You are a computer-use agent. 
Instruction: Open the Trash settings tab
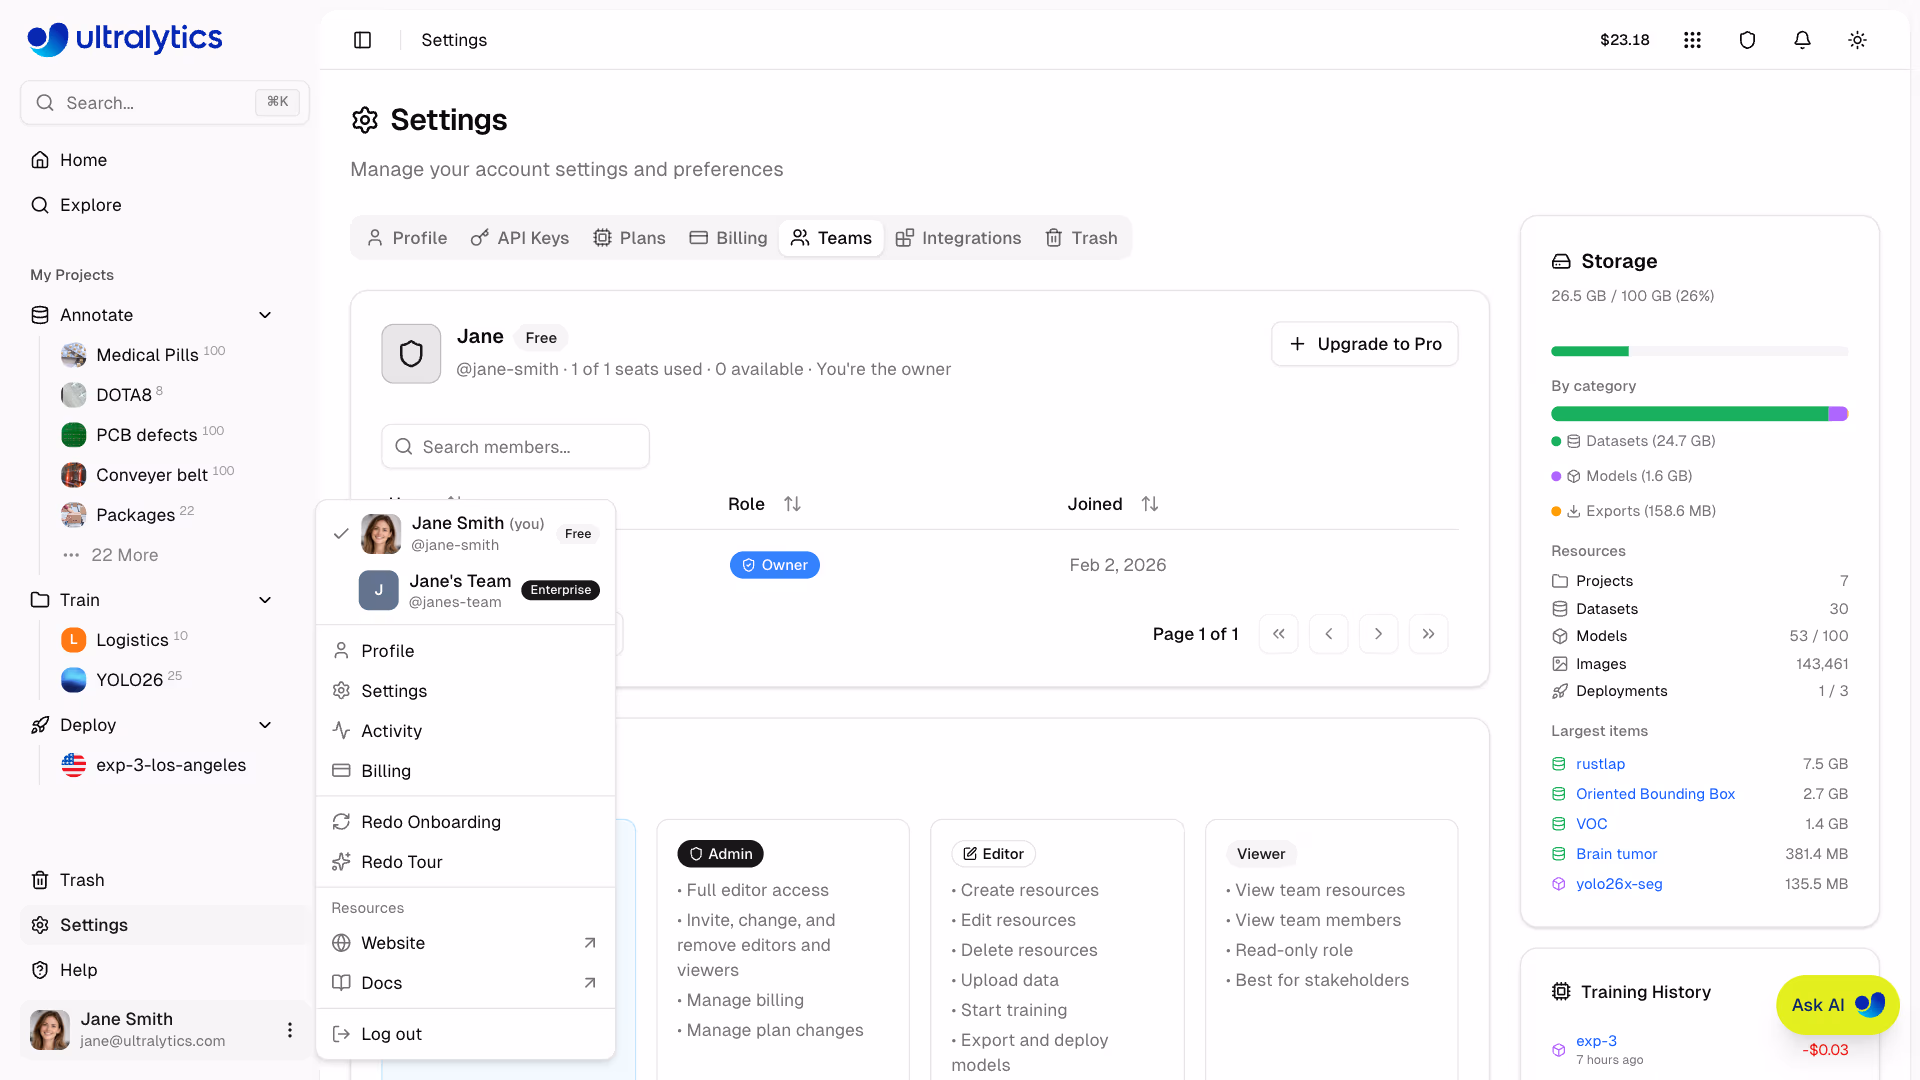(x=1082, y=238)
